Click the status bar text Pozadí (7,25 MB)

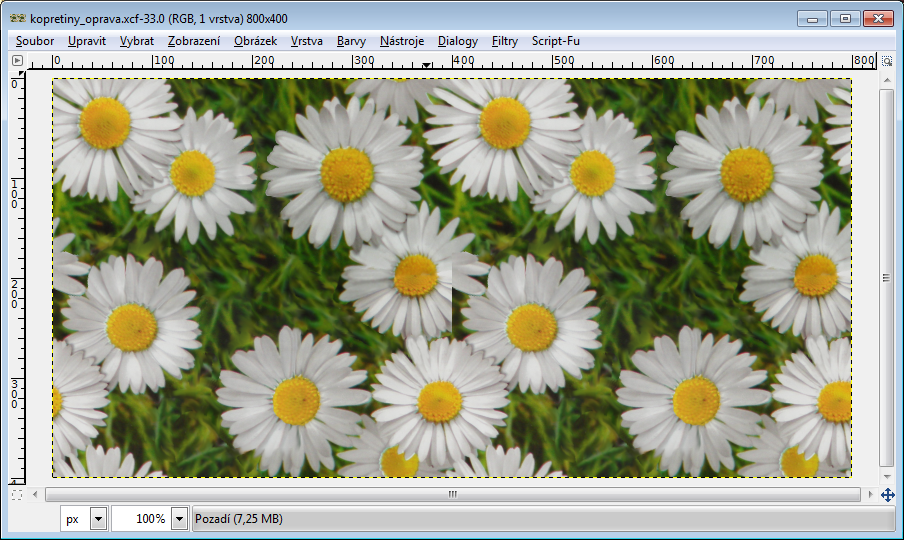pyautogui.click(x=239, y=519)
